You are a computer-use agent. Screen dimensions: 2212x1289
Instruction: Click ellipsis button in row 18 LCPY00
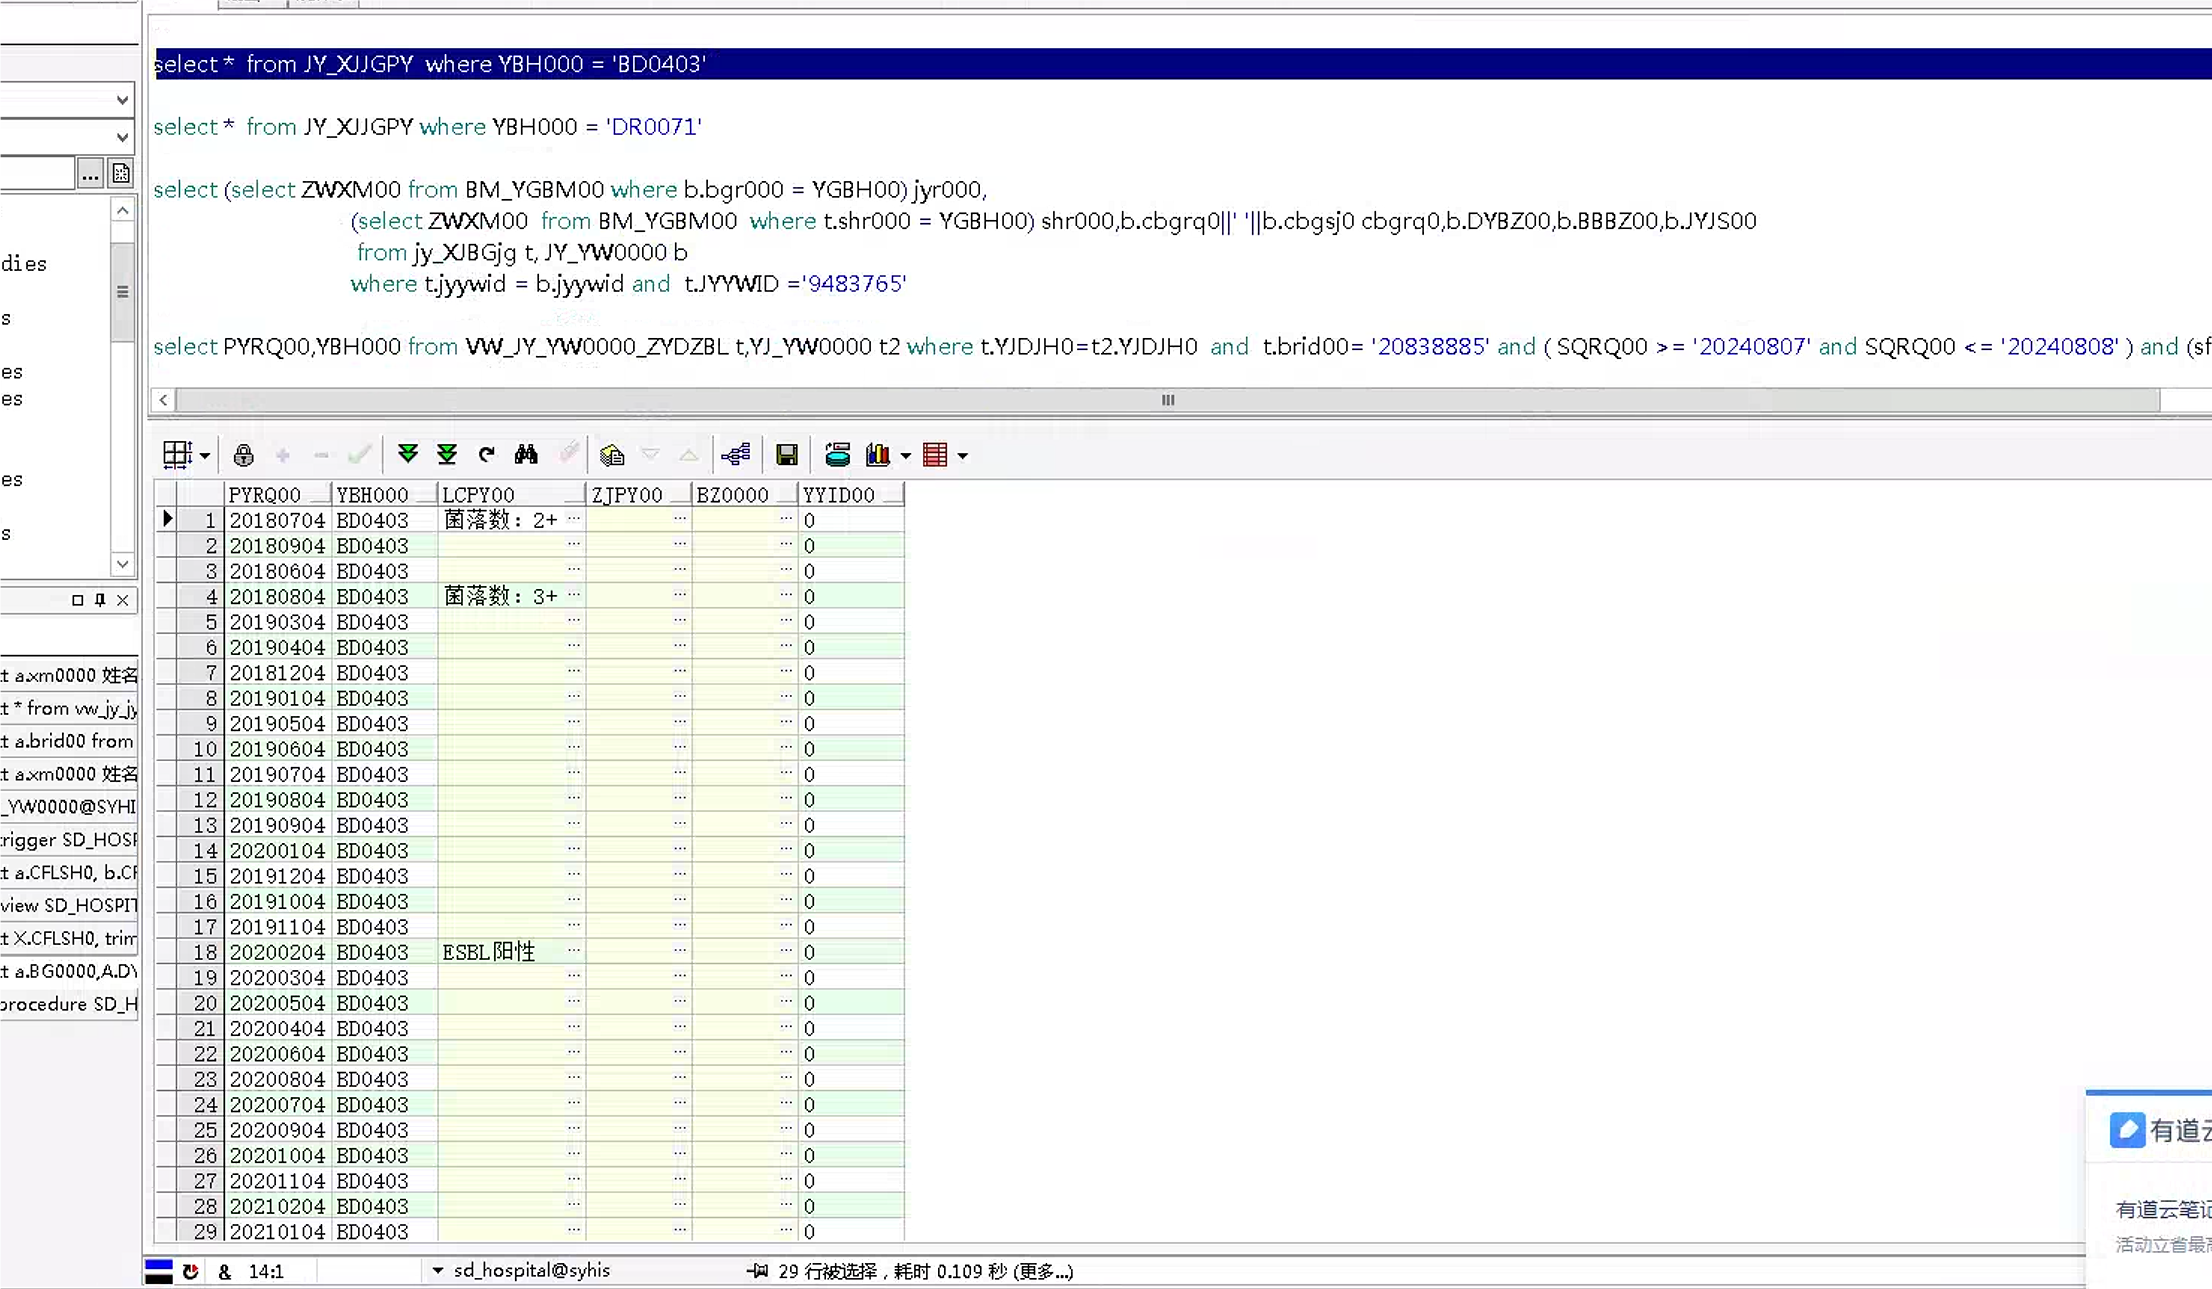tap(574, 950)
